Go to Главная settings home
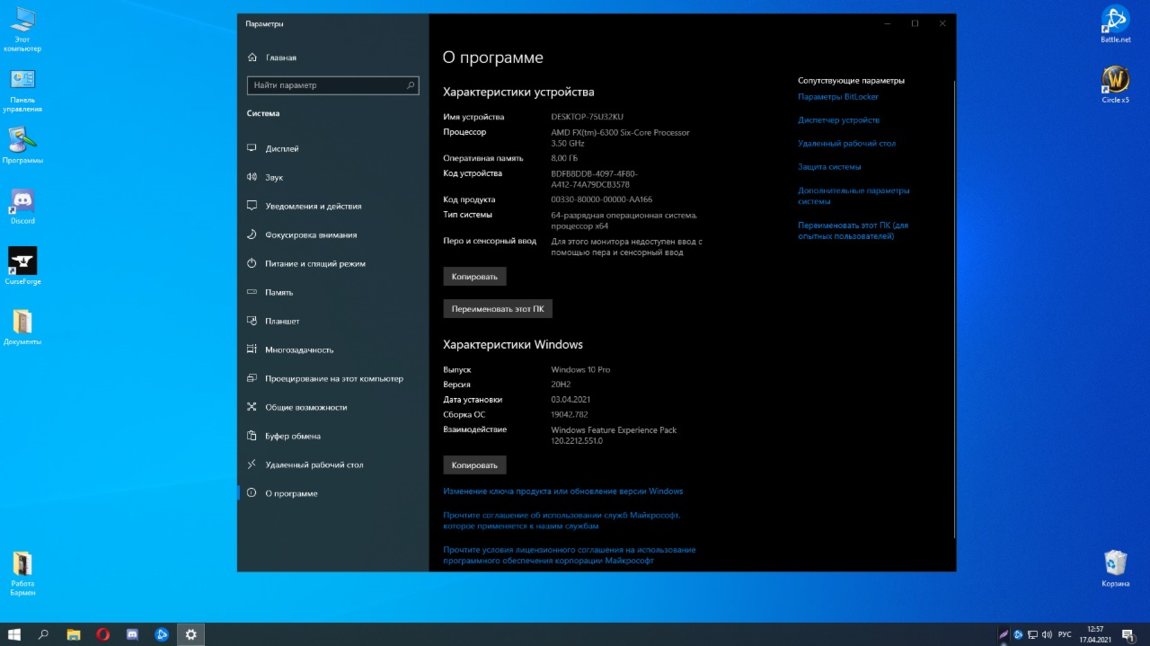 click(x=280, y=58)
